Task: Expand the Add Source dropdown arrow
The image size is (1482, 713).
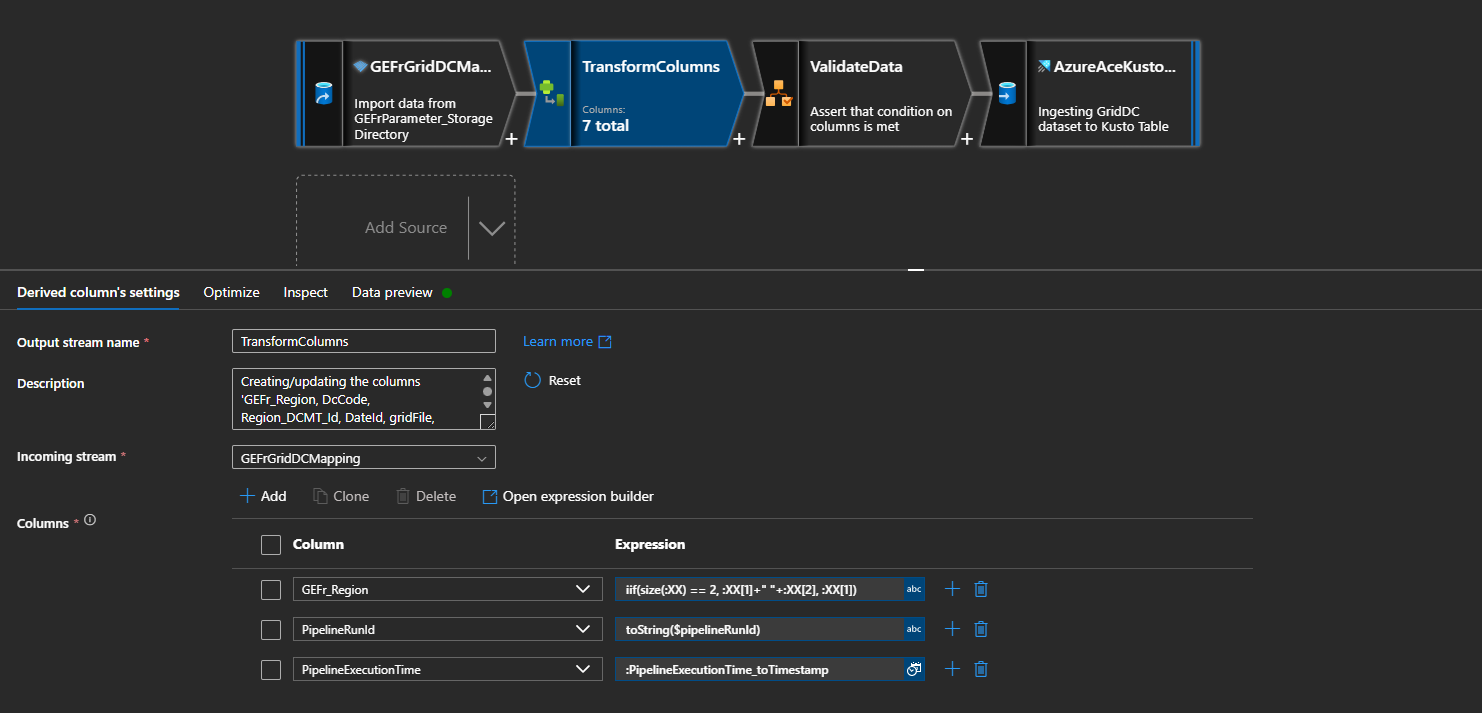Action: tap(491, 228)
